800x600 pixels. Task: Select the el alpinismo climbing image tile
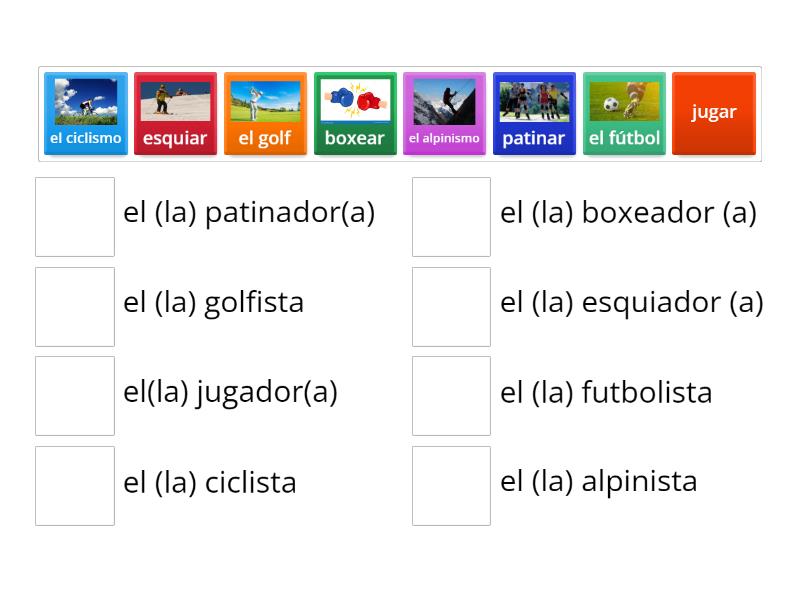pyautogui.click(x=445, y=112)
